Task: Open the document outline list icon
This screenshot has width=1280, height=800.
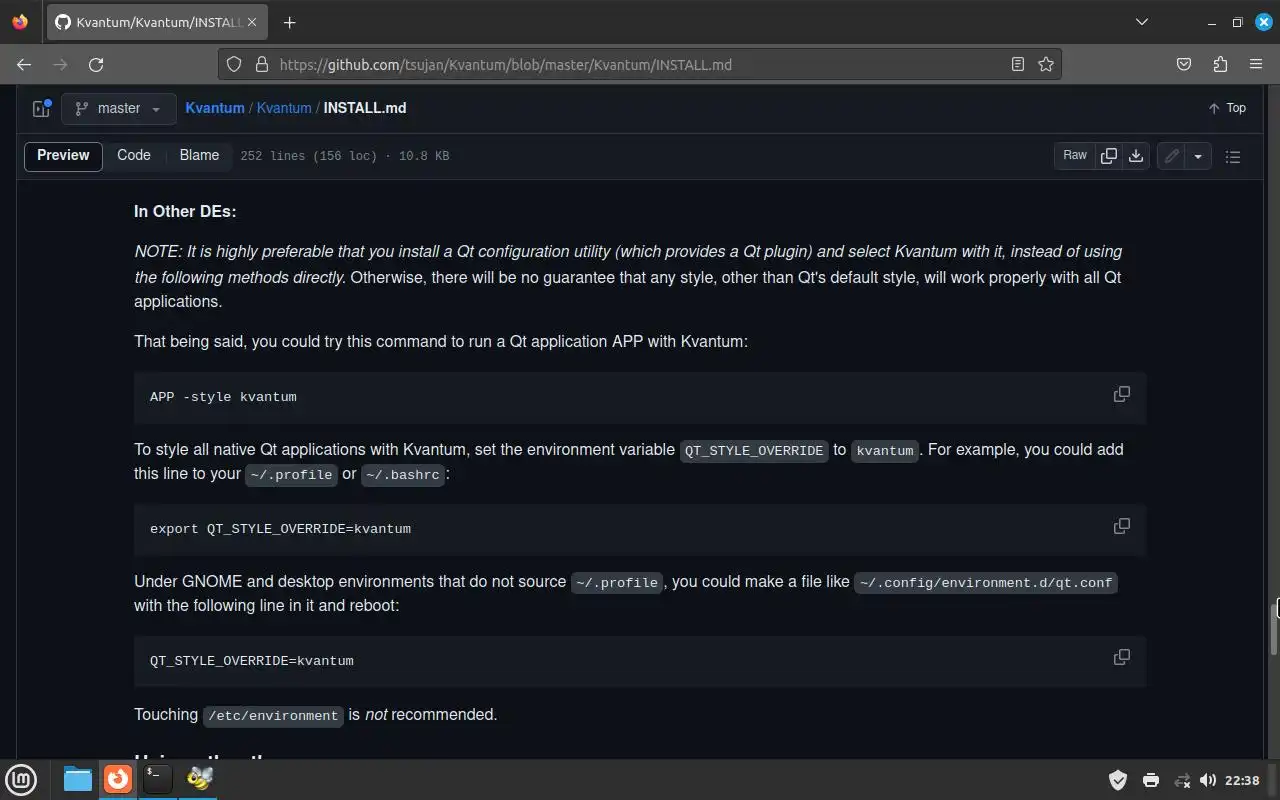Action: 1233,156
